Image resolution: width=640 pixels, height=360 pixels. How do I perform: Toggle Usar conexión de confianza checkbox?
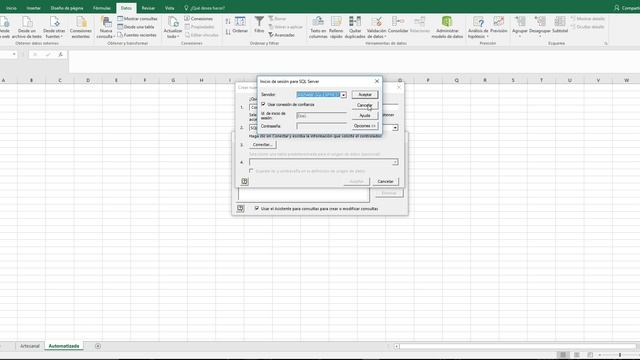point(263,104)
